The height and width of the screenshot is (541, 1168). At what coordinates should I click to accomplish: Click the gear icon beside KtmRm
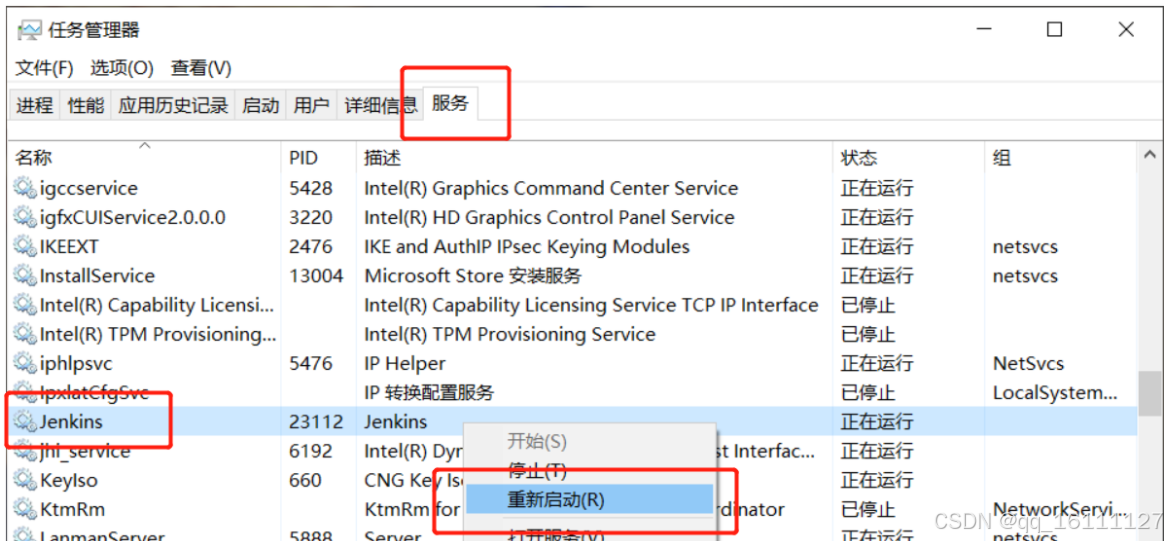click(25, 510)
